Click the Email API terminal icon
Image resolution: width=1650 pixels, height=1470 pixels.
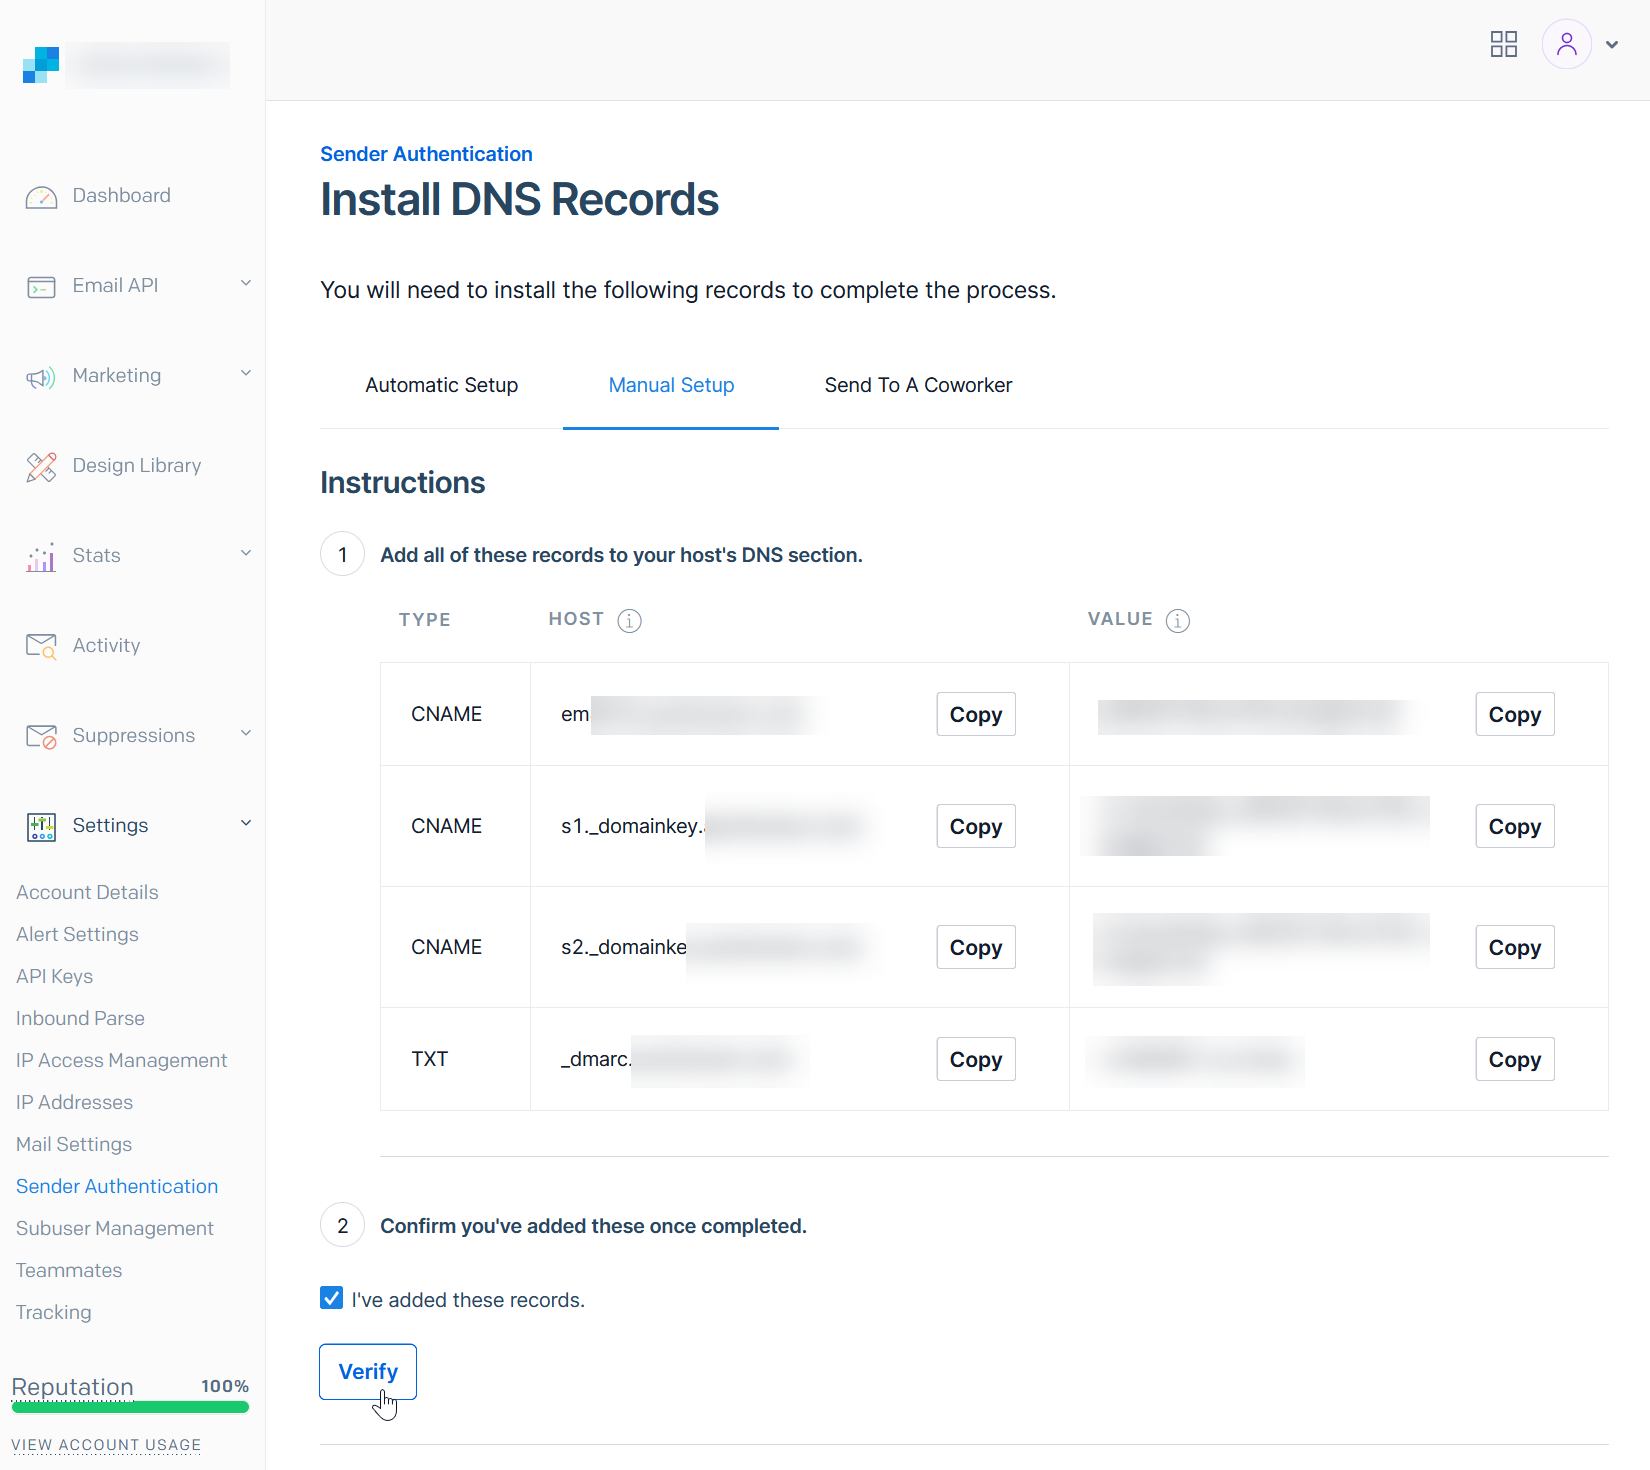pos(41,287)
